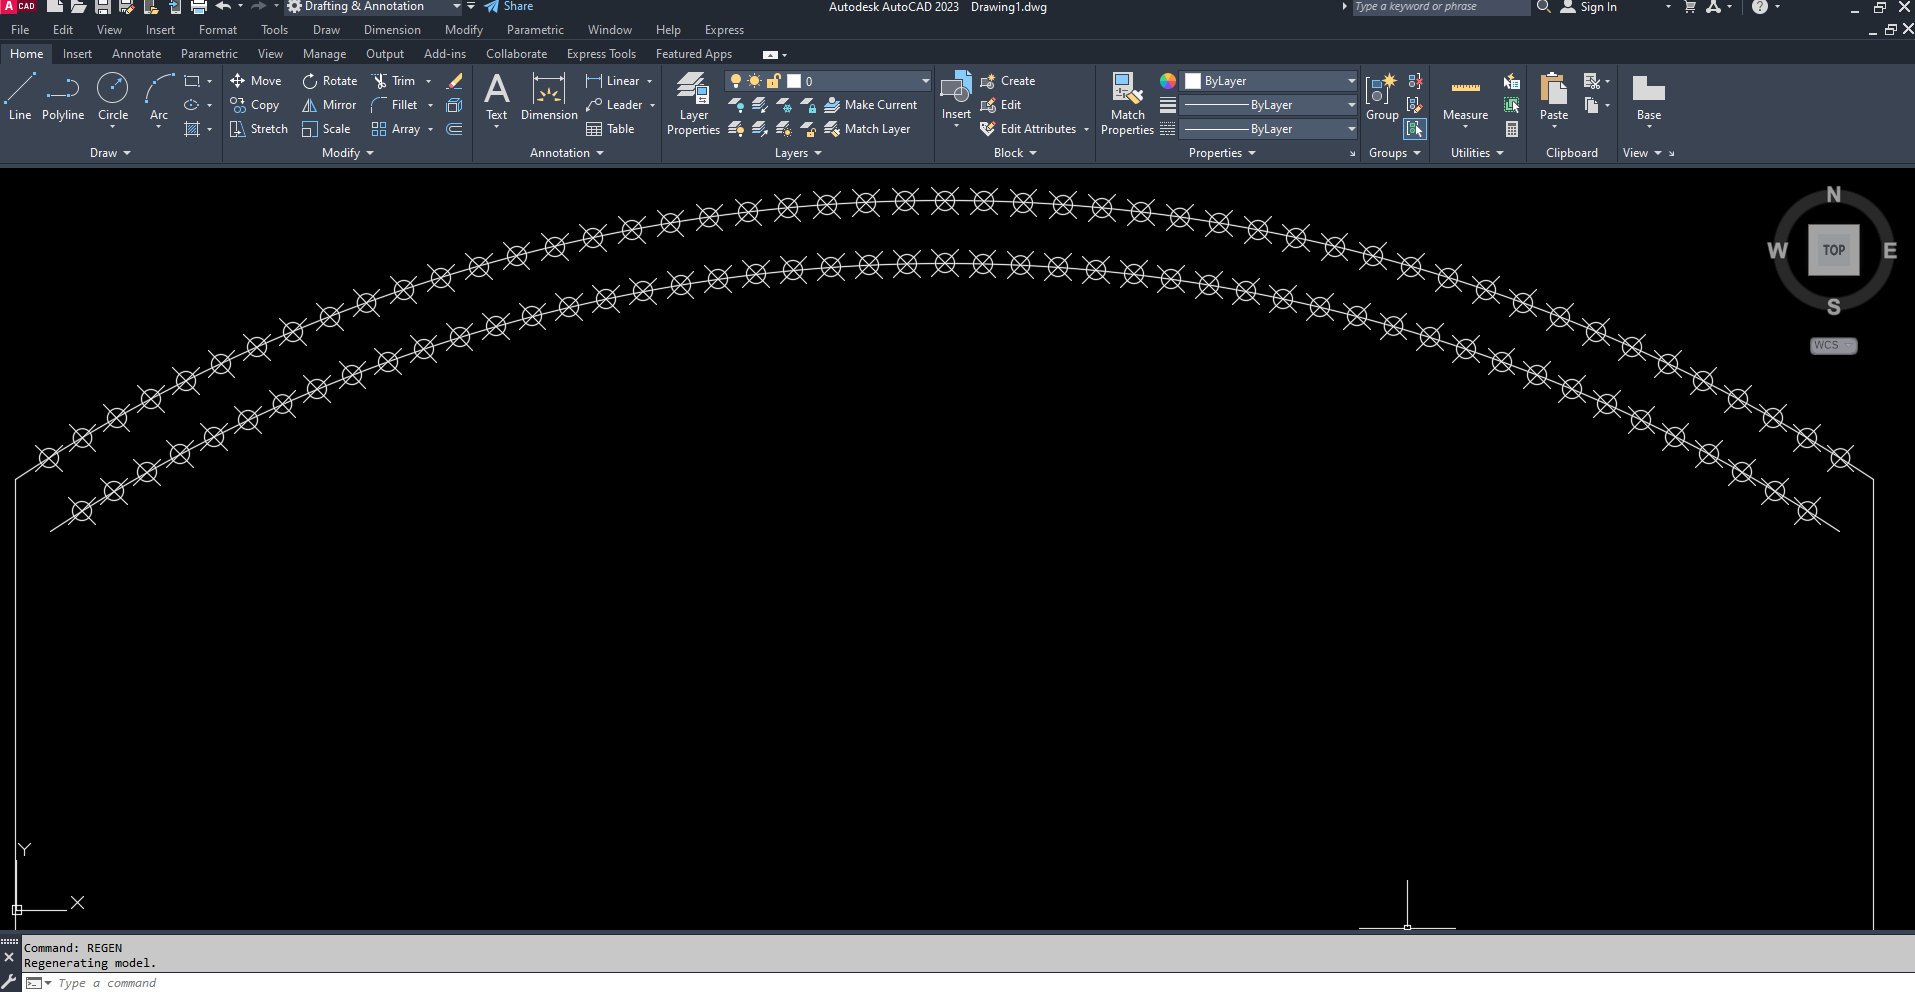Click the object color wheel swatch
The width and height of the screenshot is (1915, 992).
1168,81
